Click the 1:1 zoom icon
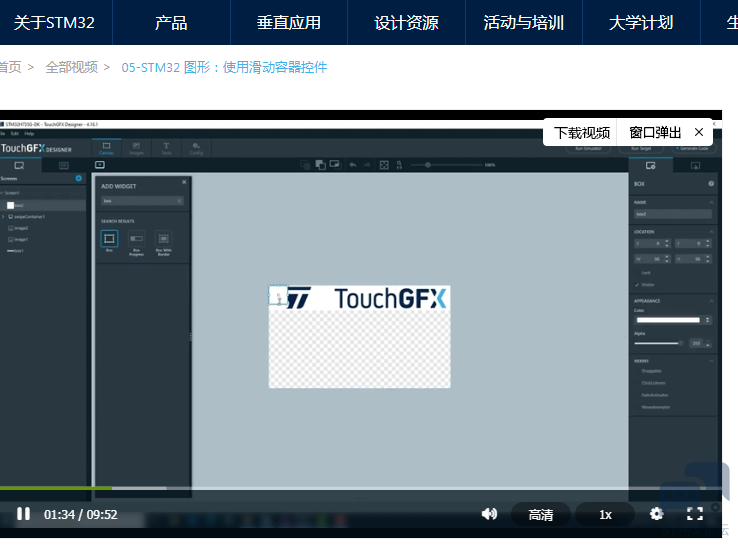738x545 pixels. pos(399,165)
